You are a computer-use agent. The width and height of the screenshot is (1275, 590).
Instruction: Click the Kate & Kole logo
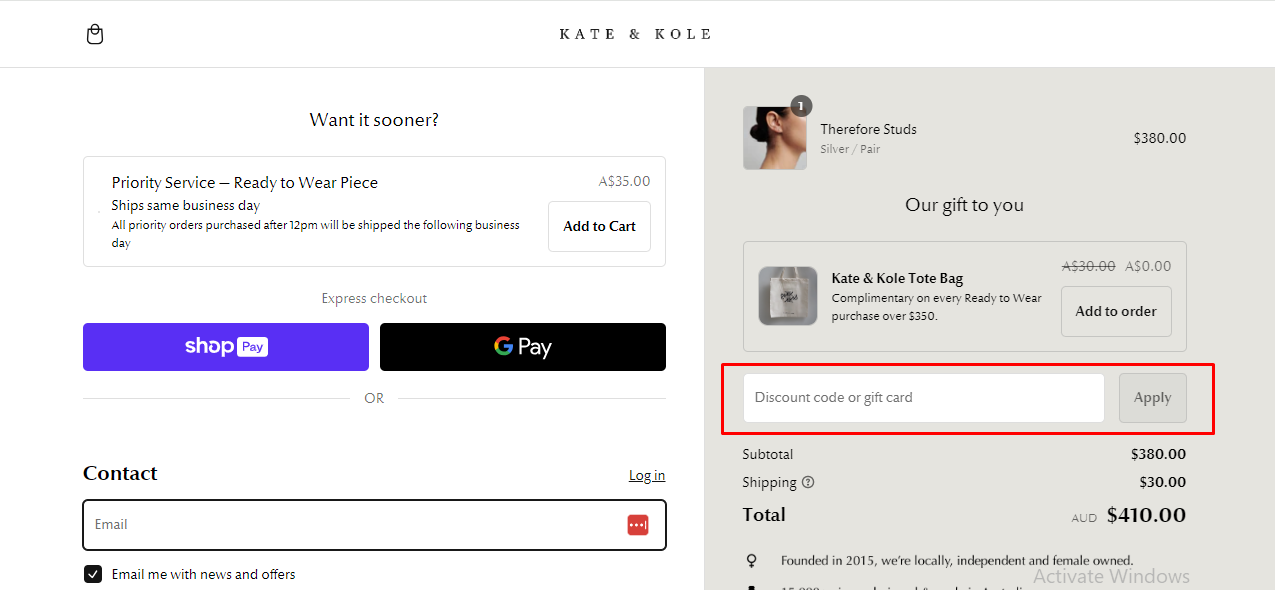636,34
